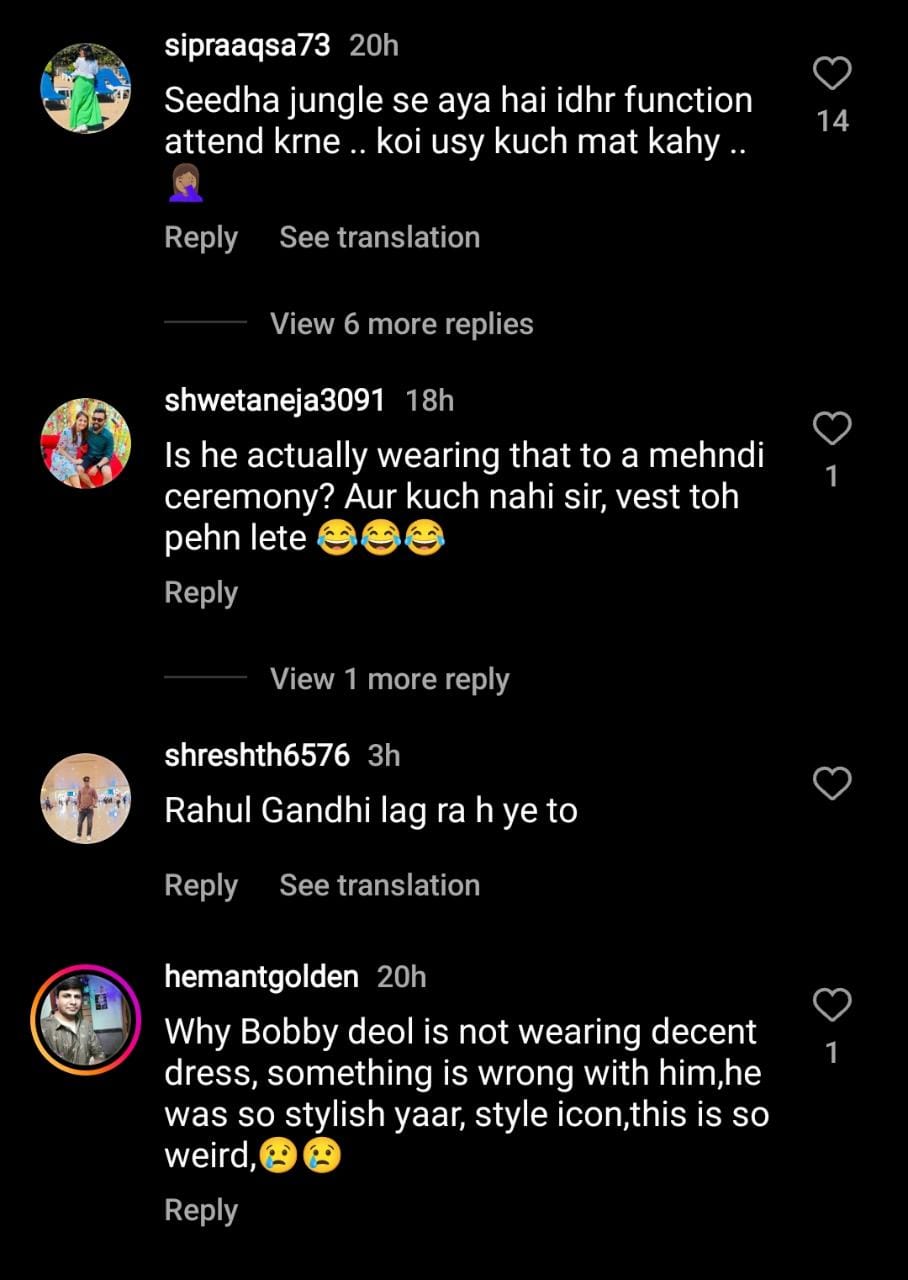Image resolution: width=908 pixels, height=1280 pixels.
Task: Open username shwetaneja3091
Action: [274, 401]
